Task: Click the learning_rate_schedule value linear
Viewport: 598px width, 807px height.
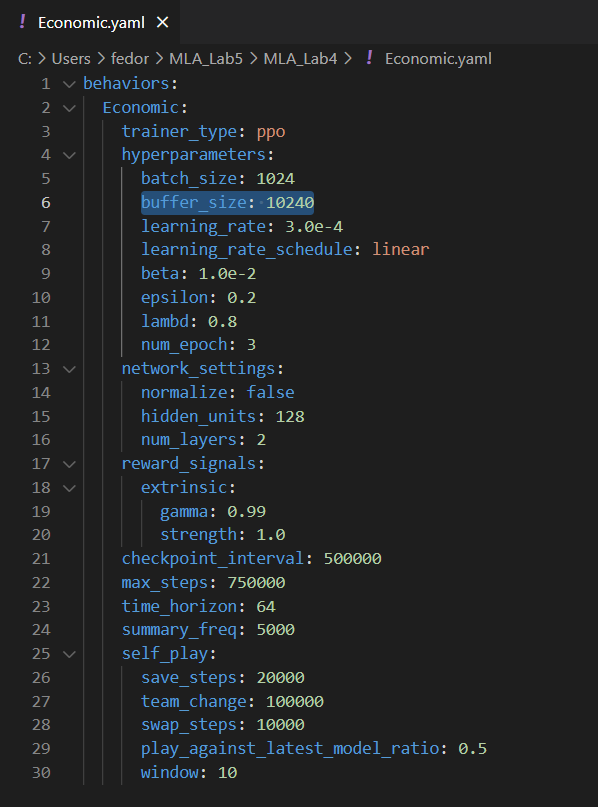Action: [400, 250]
